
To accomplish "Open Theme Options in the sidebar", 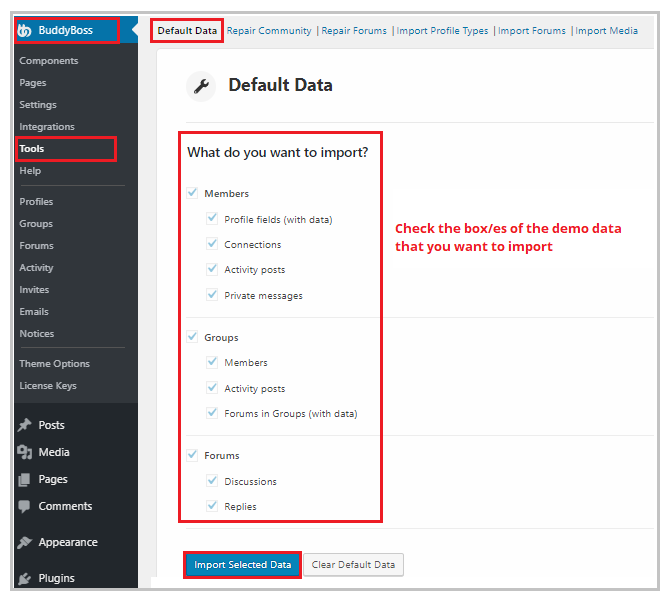I will pyautogui.click(x=54, y=364).
